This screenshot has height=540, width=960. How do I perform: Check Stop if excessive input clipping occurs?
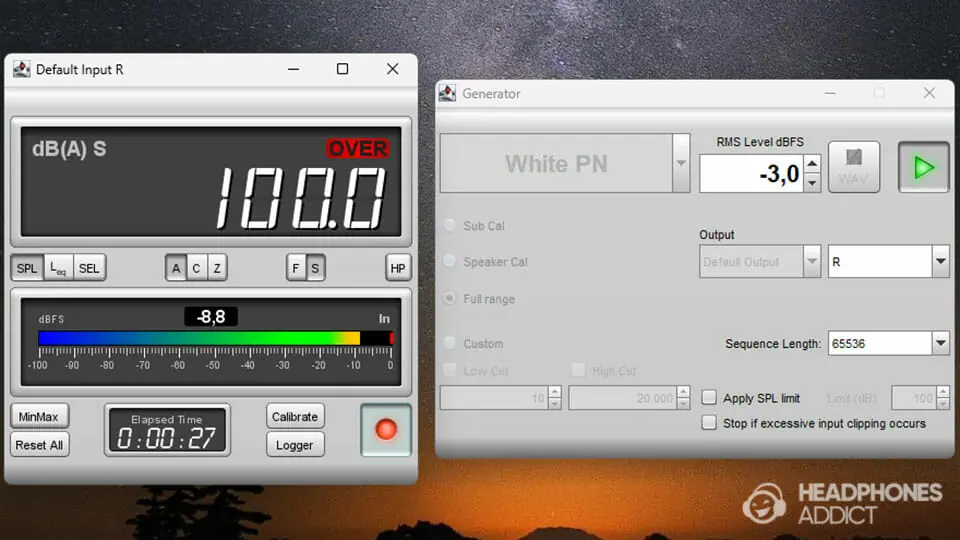709,423
